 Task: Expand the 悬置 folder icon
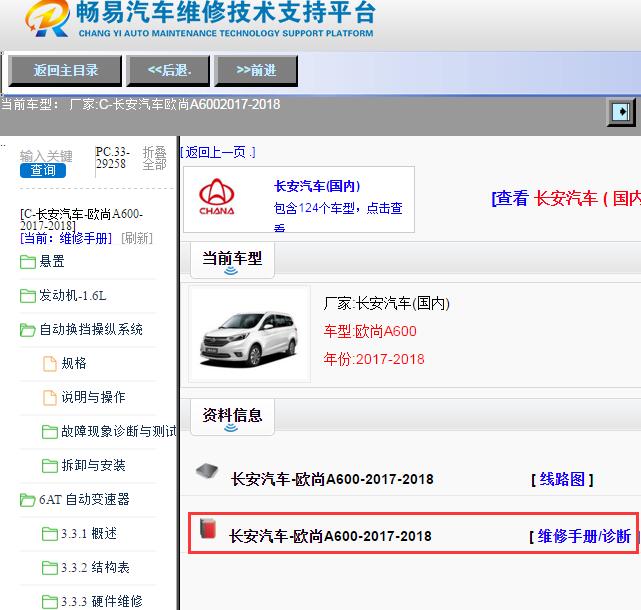click(28, 262)
